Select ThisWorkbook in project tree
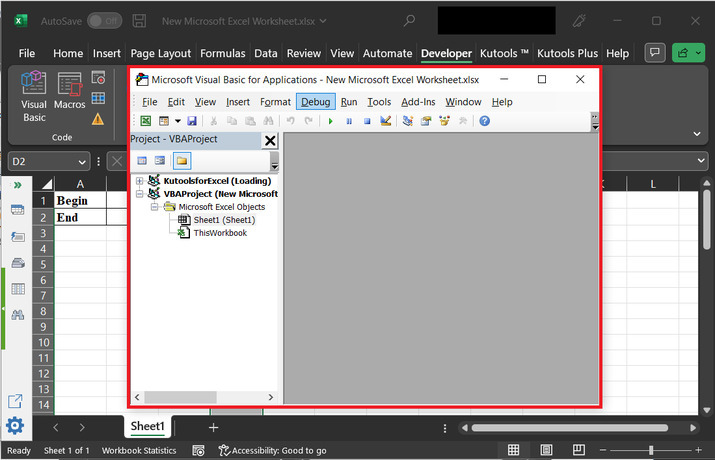The image size is (715, 460). 220,233
